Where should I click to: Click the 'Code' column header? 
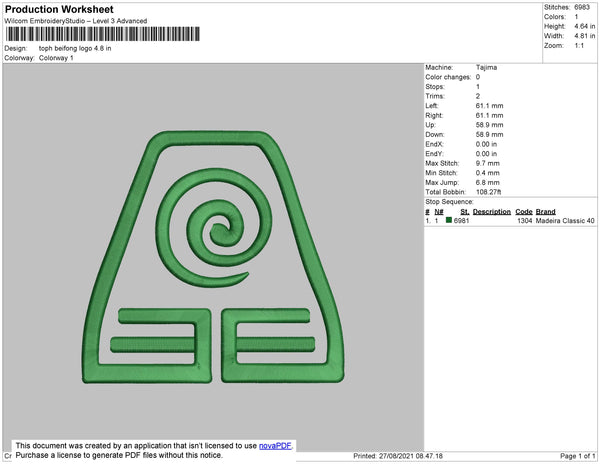coord(524,212)
